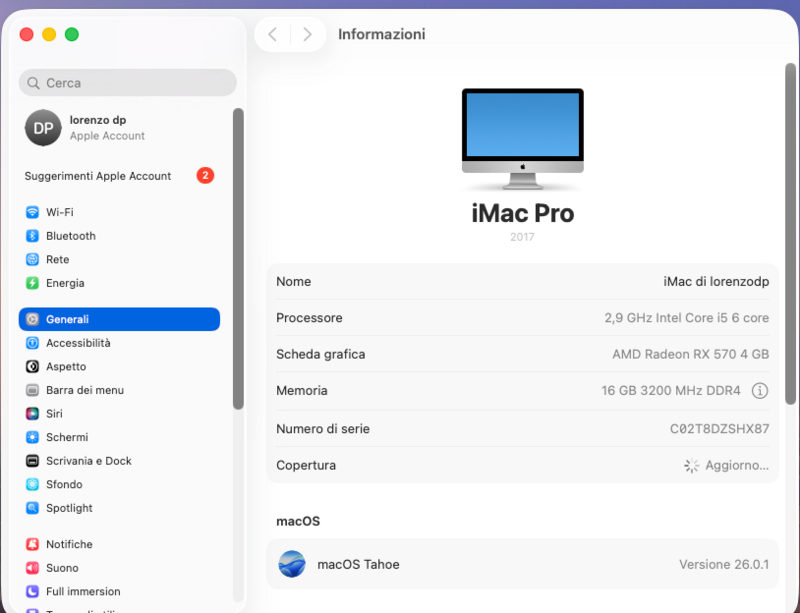Image resolution: width=800 pixels, height=613 pixels.
Task: Select the Bluetooth icon in sidebar
Action: pos(32,236)
